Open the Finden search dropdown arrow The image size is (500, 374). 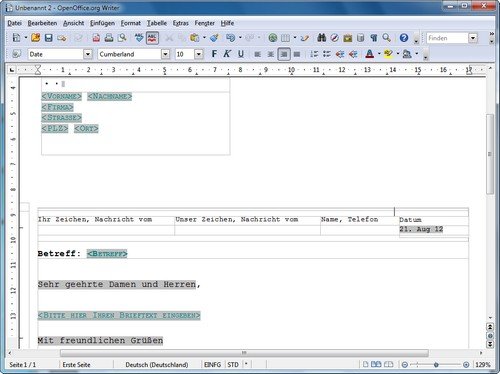click(x=473, y=38)
